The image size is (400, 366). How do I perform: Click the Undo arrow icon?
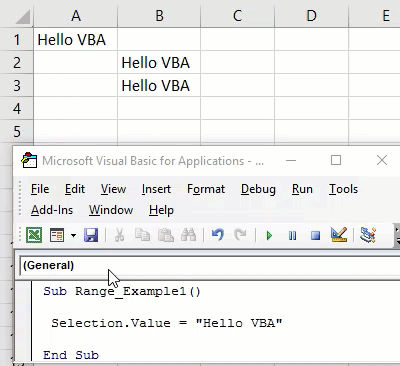(x=218, y=235)
